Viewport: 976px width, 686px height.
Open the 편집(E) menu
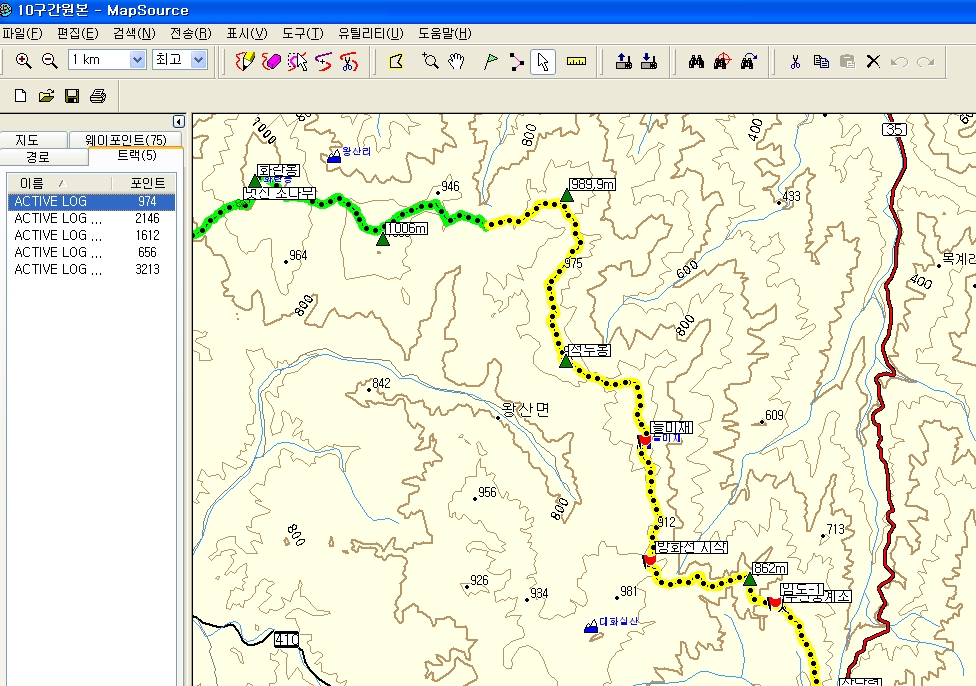coord(78,34)
